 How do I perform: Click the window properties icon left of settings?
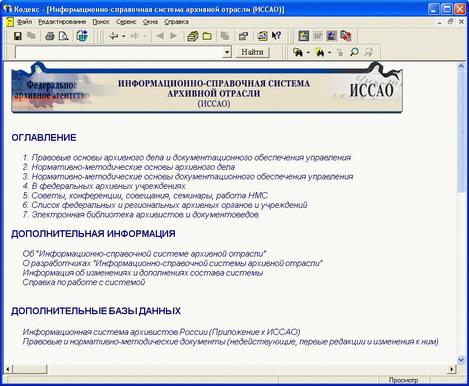(243, 36)
